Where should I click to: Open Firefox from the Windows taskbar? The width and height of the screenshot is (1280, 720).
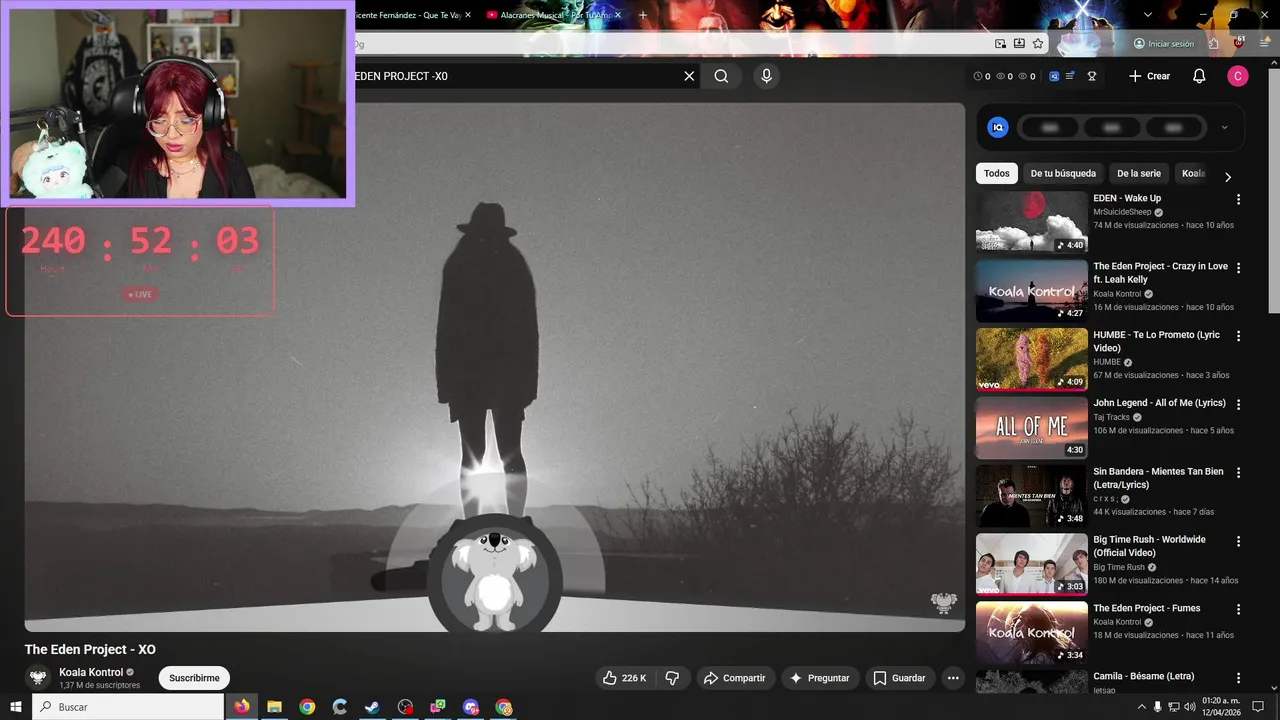point(242,707)
